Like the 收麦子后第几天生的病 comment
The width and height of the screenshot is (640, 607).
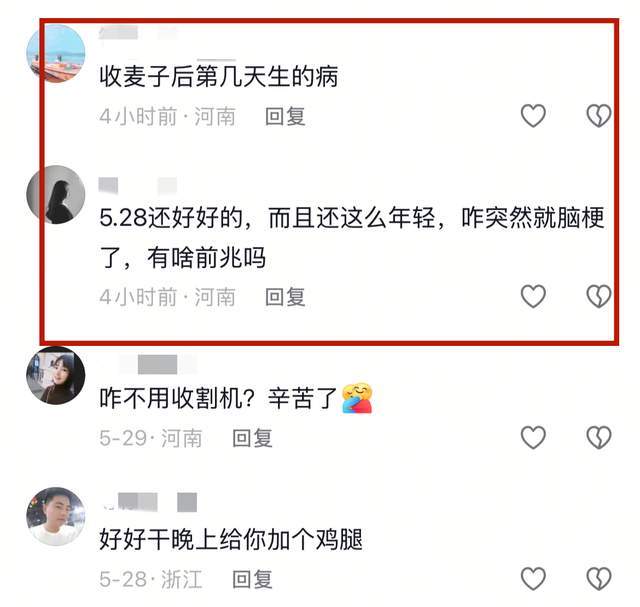coord(533,116)
